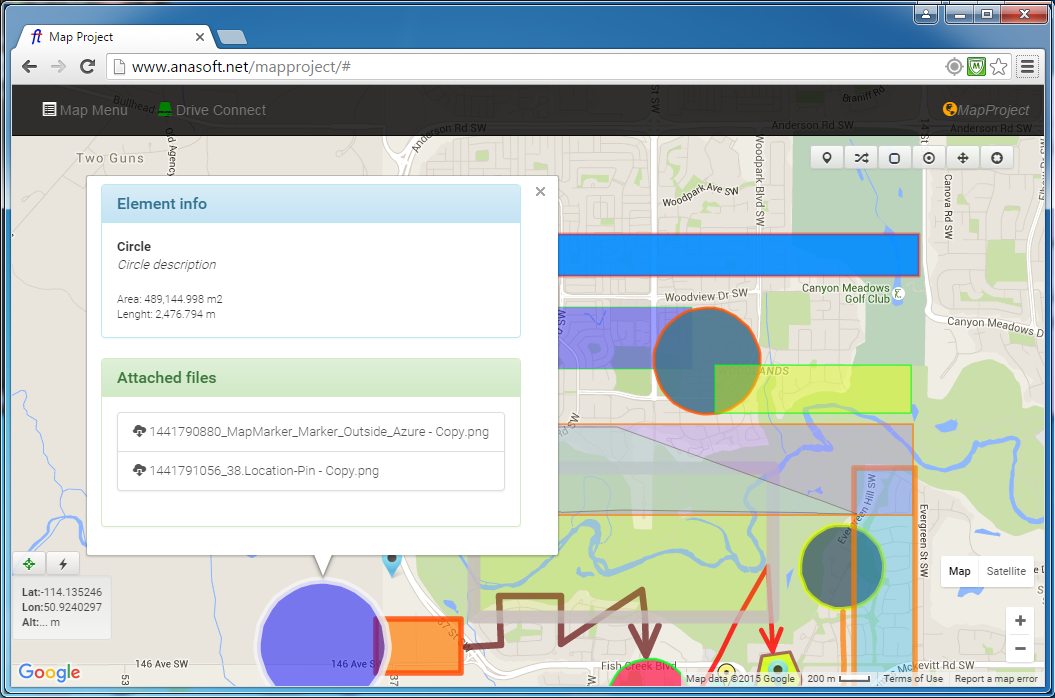Select the four-arrow move tool
The width and height of the screenshot is (1055, 698).
coord(963,158)
